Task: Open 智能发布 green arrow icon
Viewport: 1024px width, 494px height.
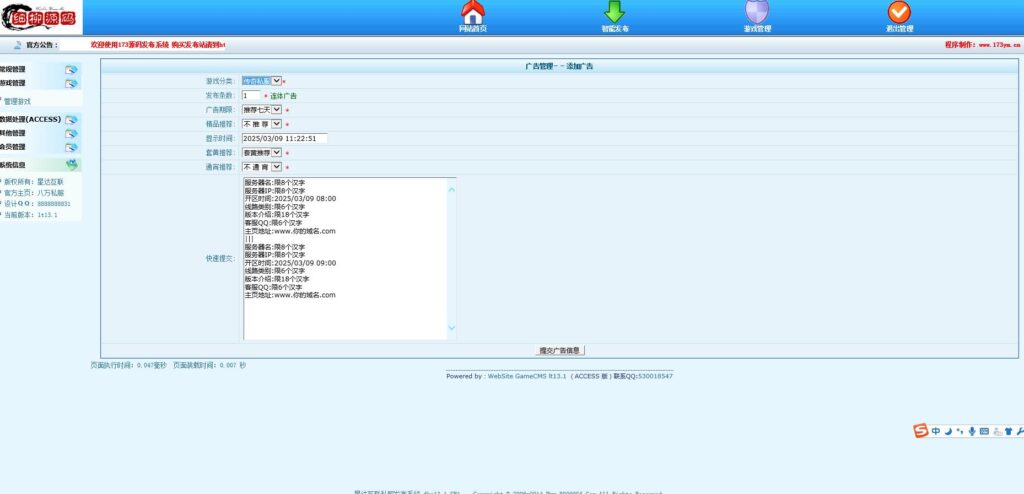Action: click(615, 13)
